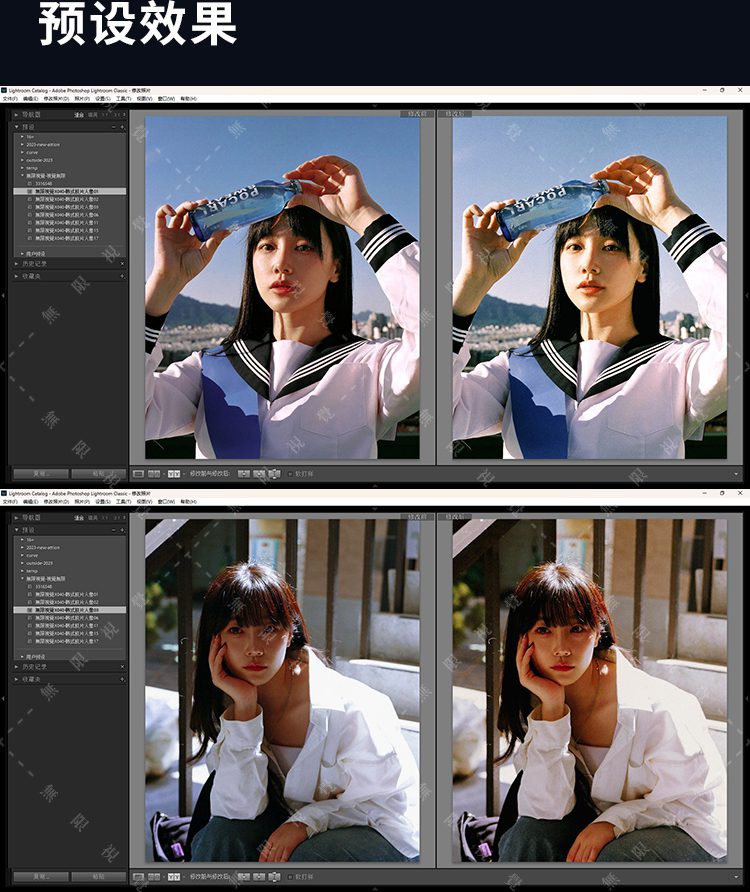Select 适合 zoom option in upper 导航器 header
The height and width of the screenshot is (892, 750).
pos(78,115)
